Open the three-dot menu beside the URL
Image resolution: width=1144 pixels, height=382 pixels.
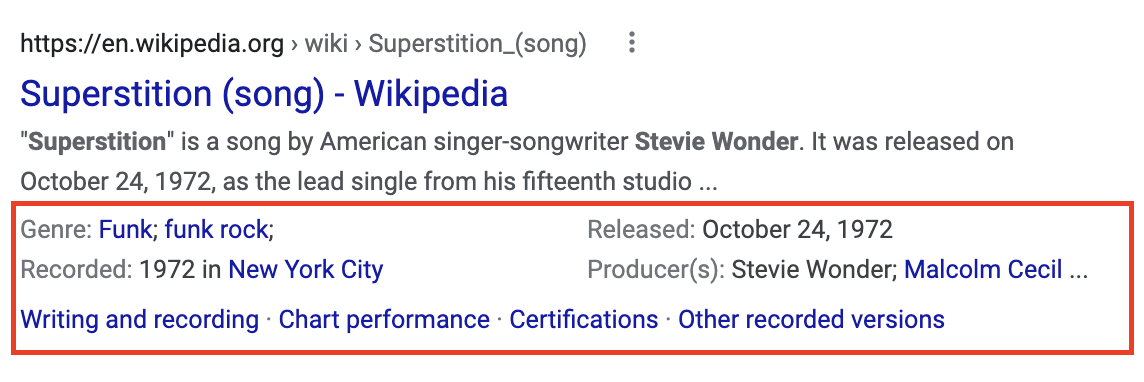[632, 44]
